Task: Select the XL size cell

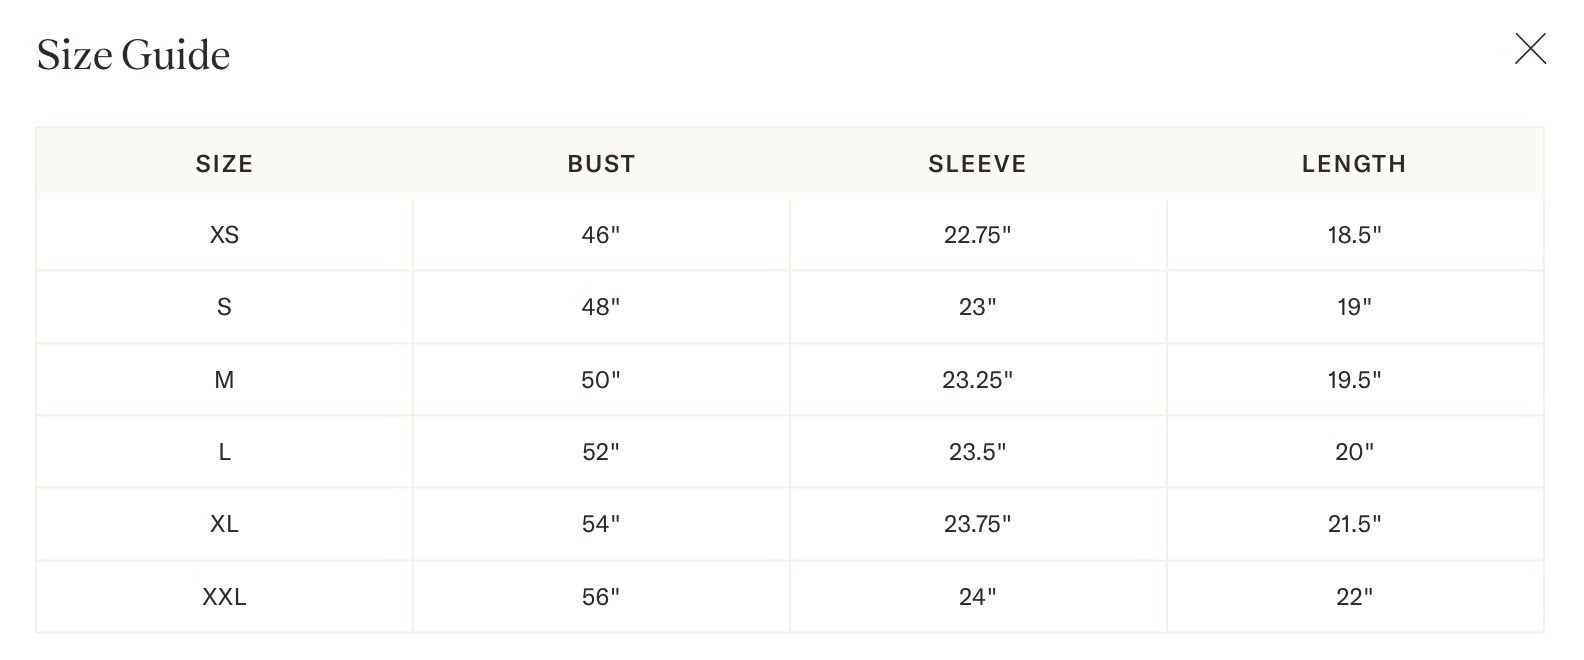Action: click(x=224, y=524)
